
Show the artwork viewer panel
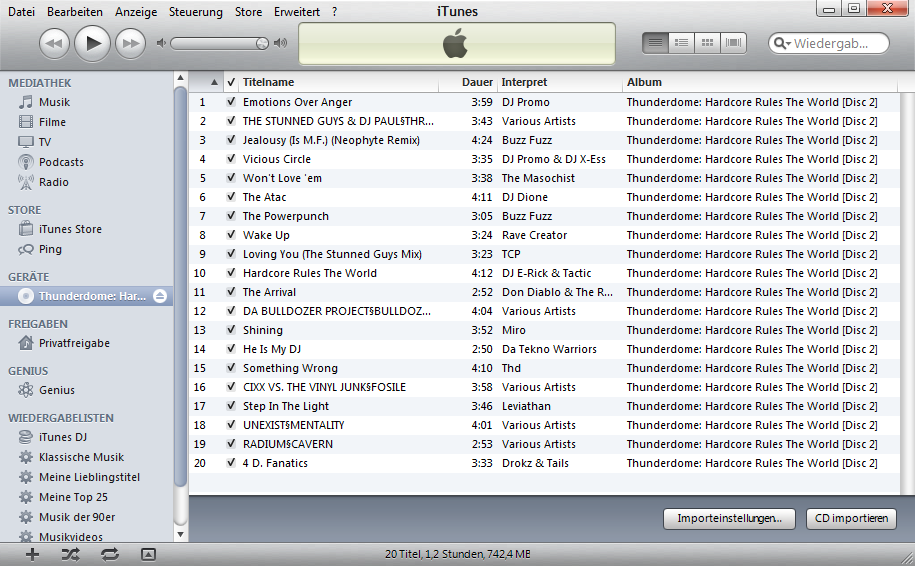[x=148, y=554]
